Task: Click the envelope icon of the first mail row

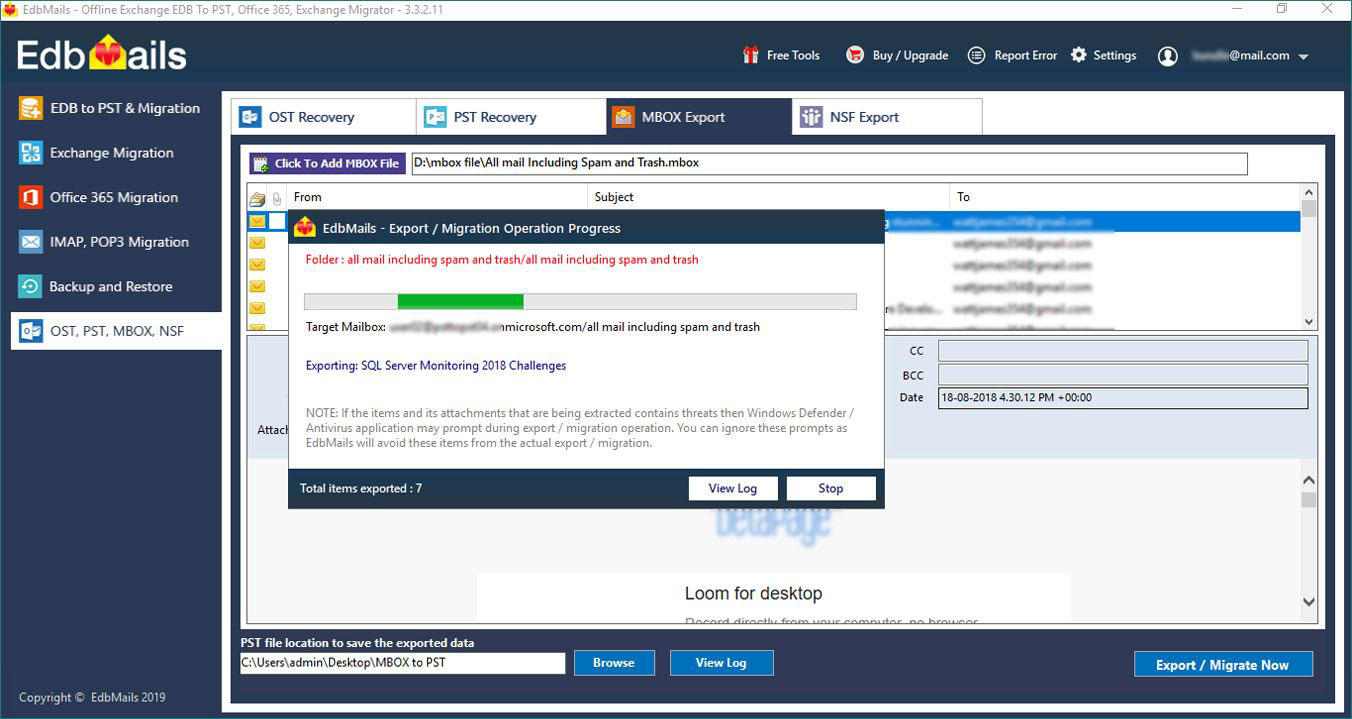Action: 257,221
